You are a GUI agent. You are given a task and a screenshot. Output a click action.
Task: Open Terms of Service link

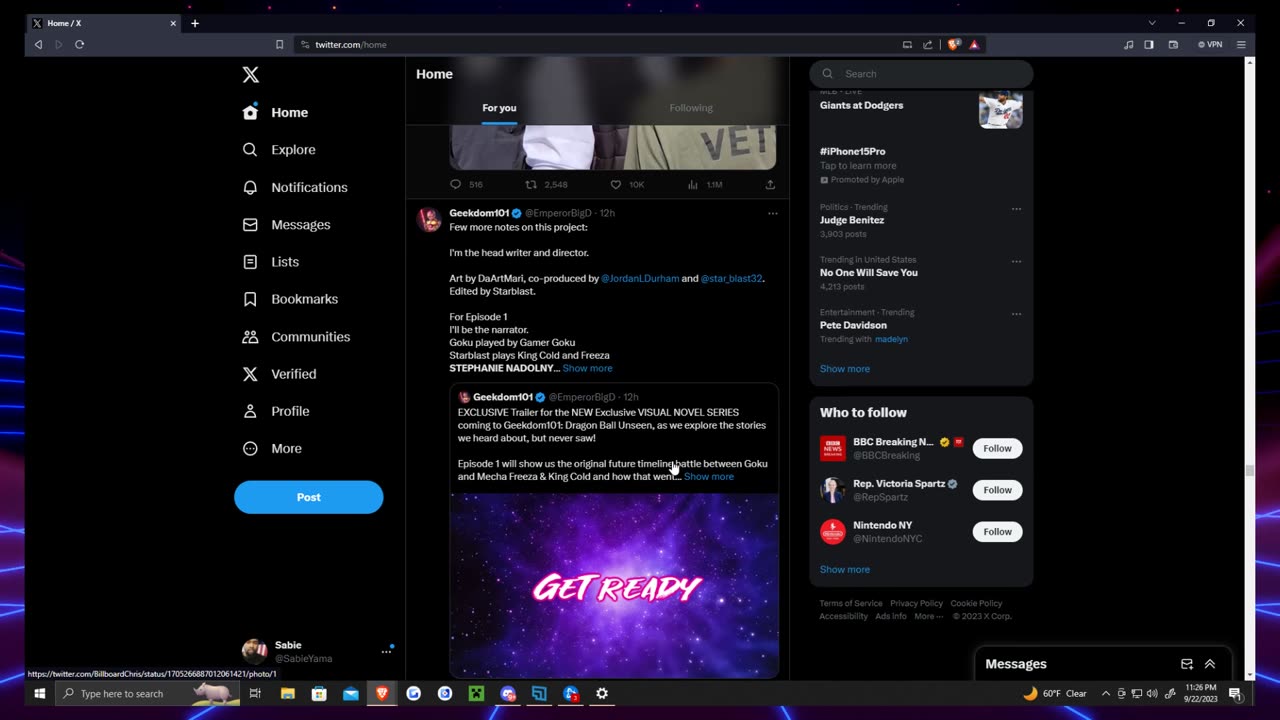tap(851, 604)
